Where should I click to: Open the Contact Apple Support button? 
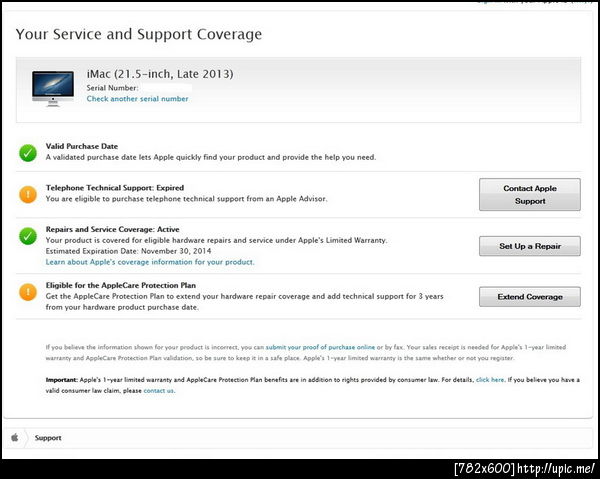point(530,194)
